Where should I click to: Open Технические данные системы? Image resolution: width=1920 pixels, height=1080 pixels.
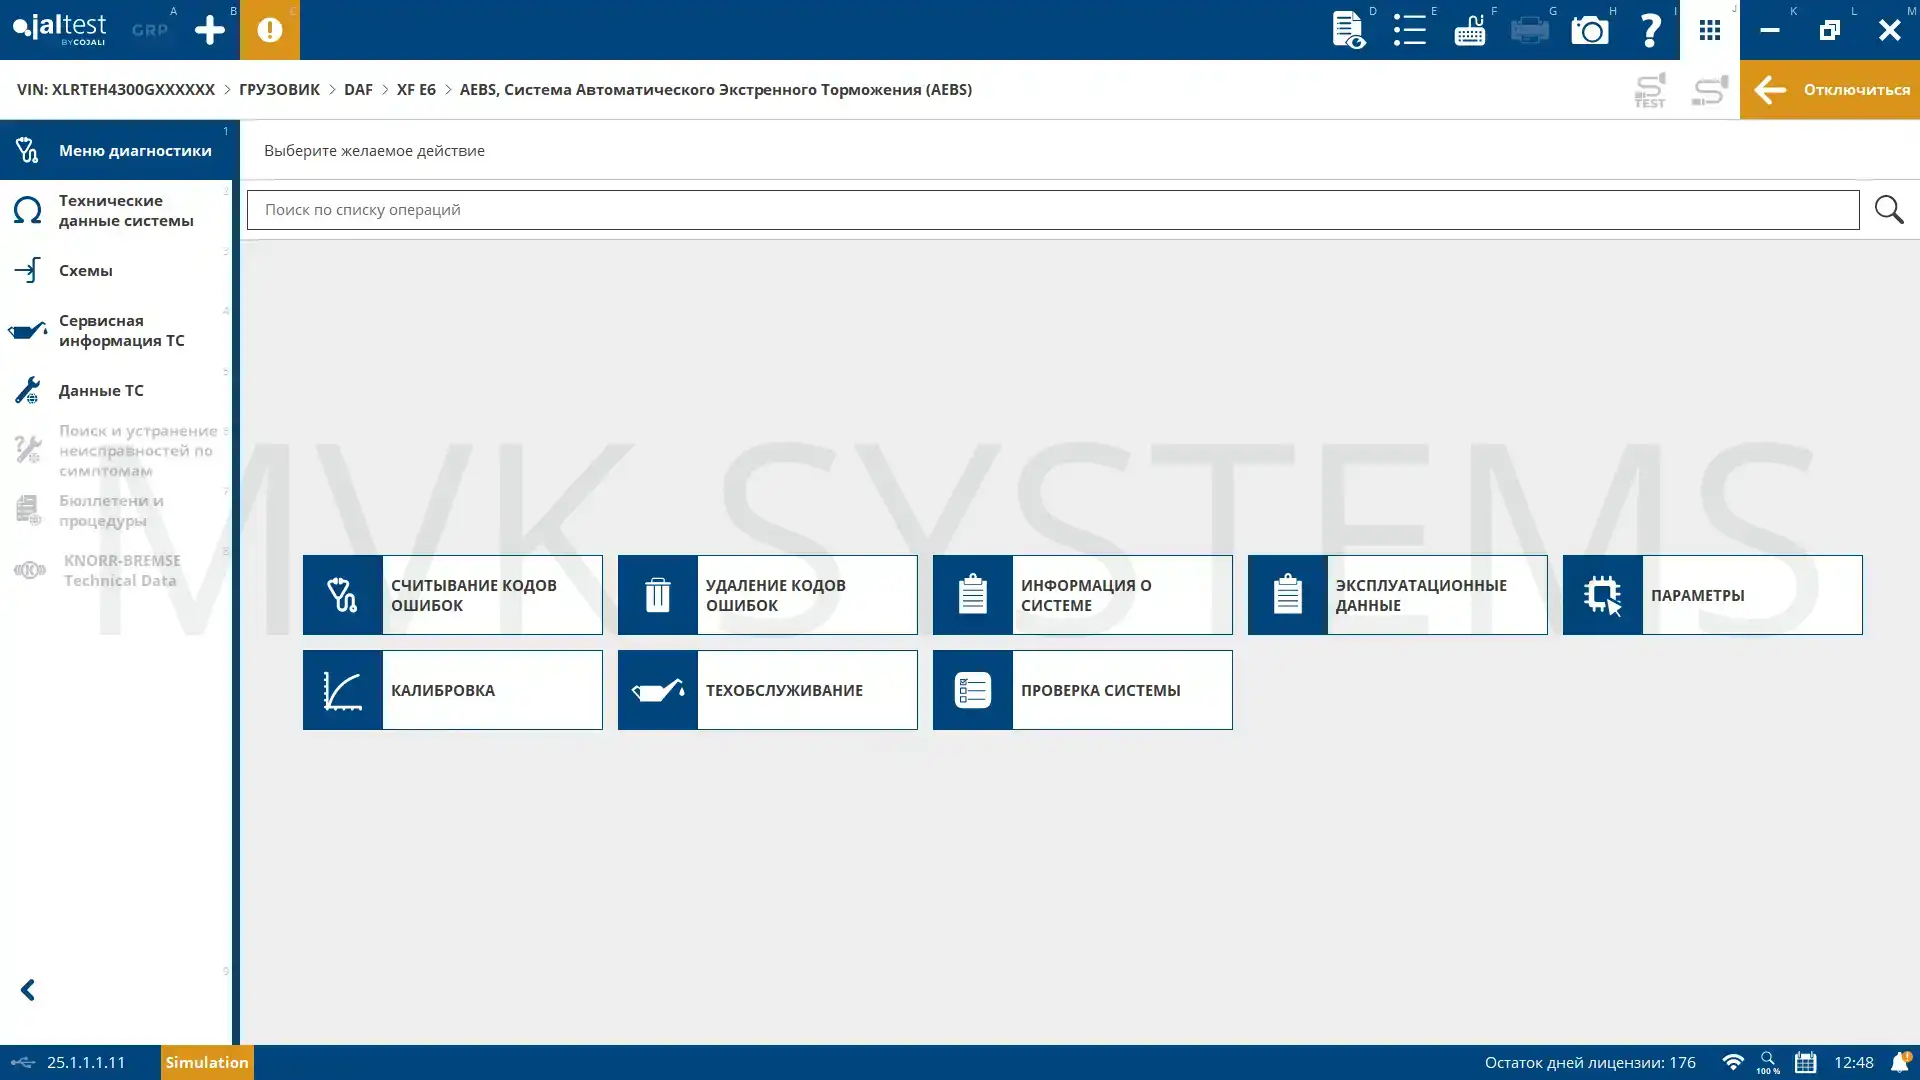pos(116,210)
